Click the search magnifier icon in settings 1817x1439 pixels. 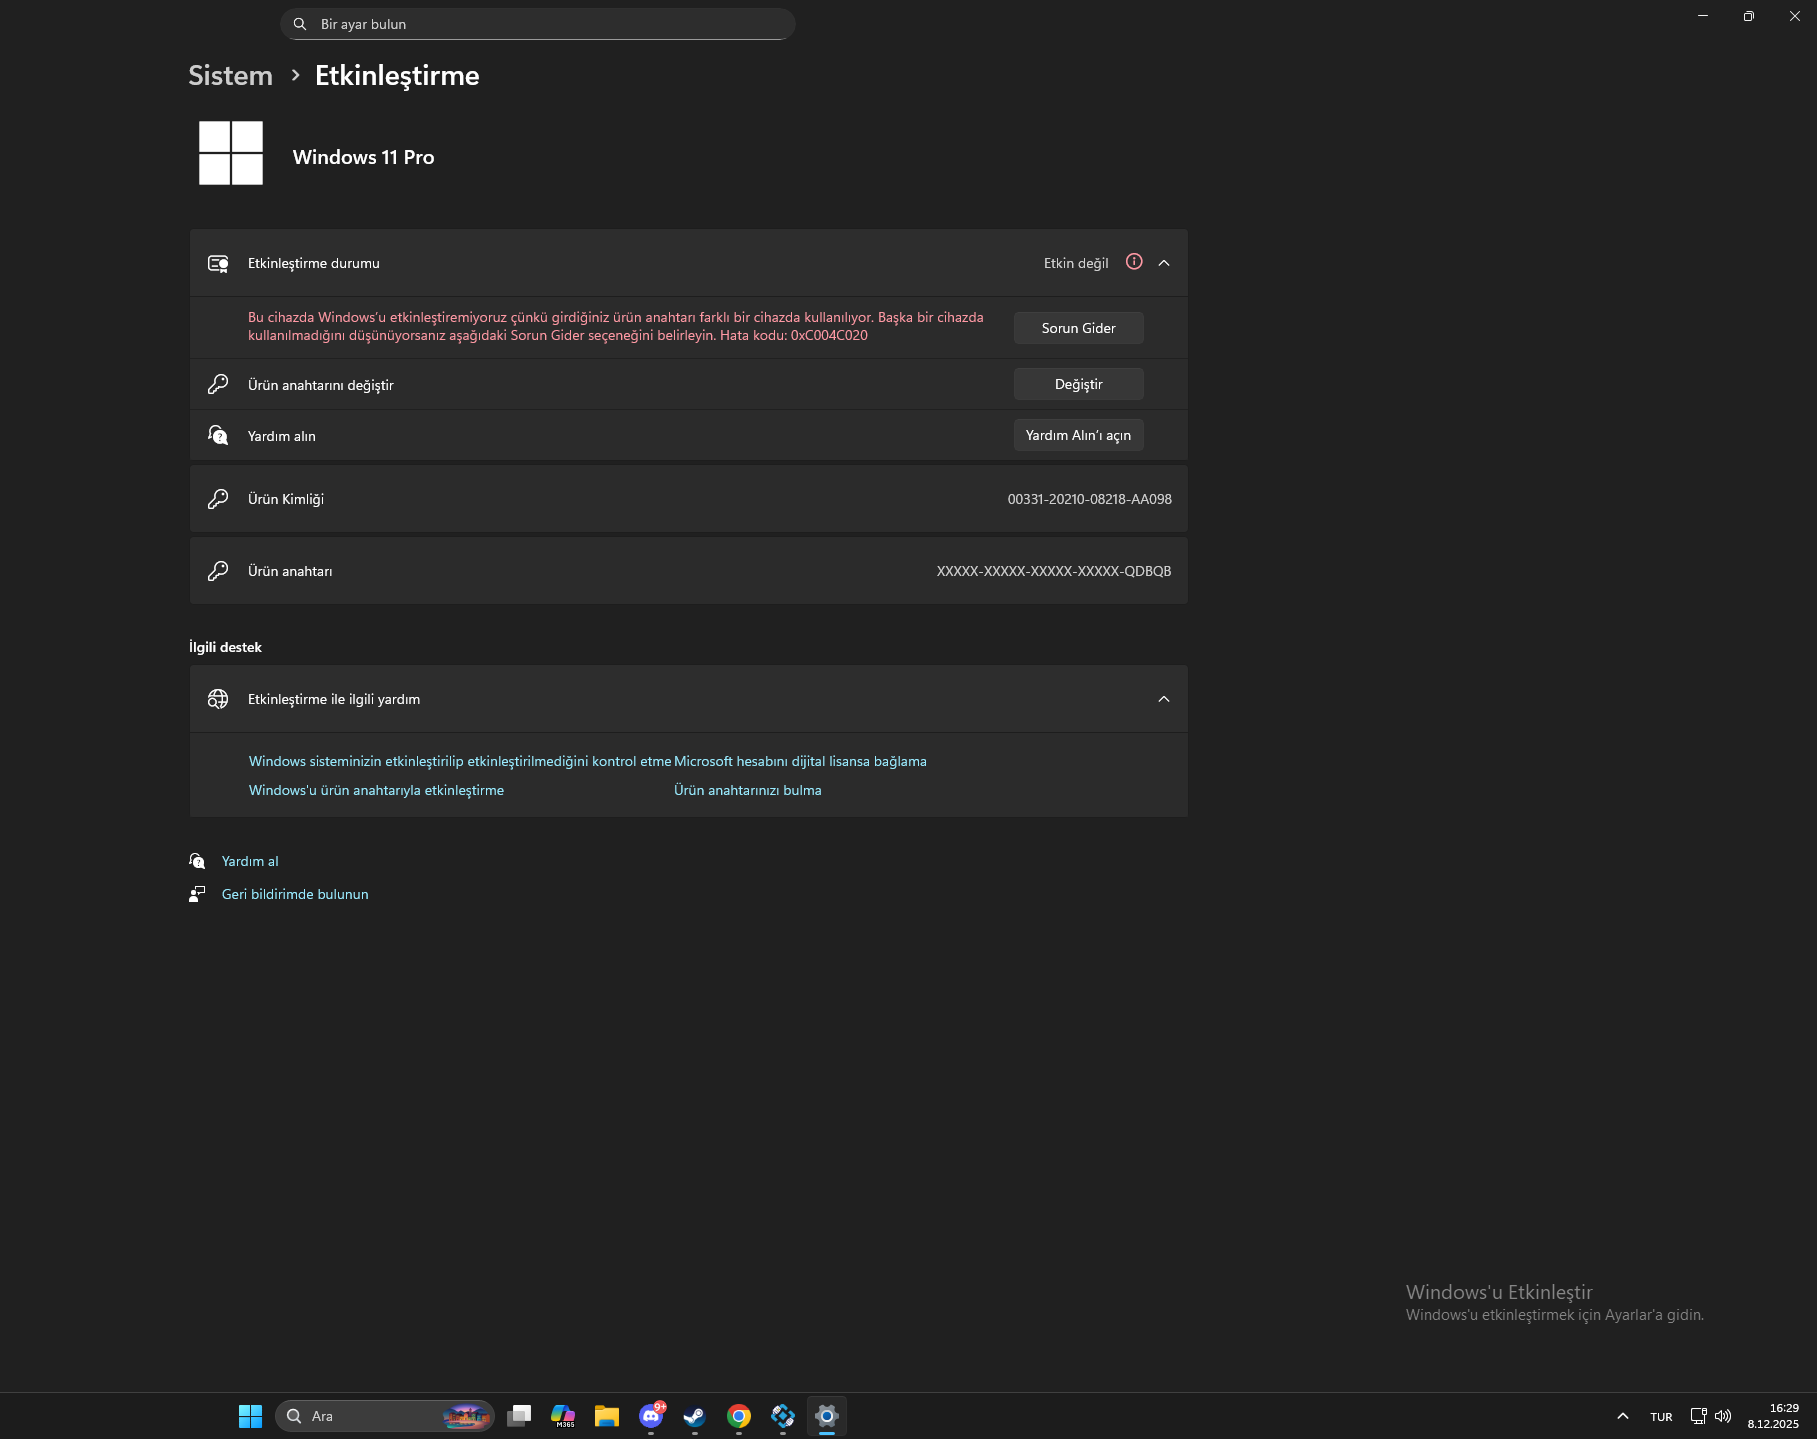pyautogui.click(x=299, y=24)
